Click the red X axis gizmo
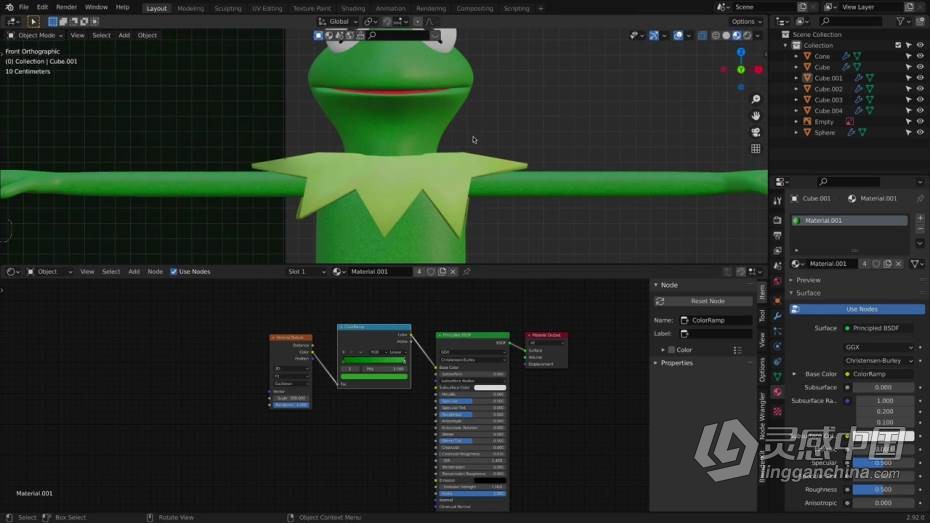The width and height of the screenshot is (930, 523). tap(759, 69)
